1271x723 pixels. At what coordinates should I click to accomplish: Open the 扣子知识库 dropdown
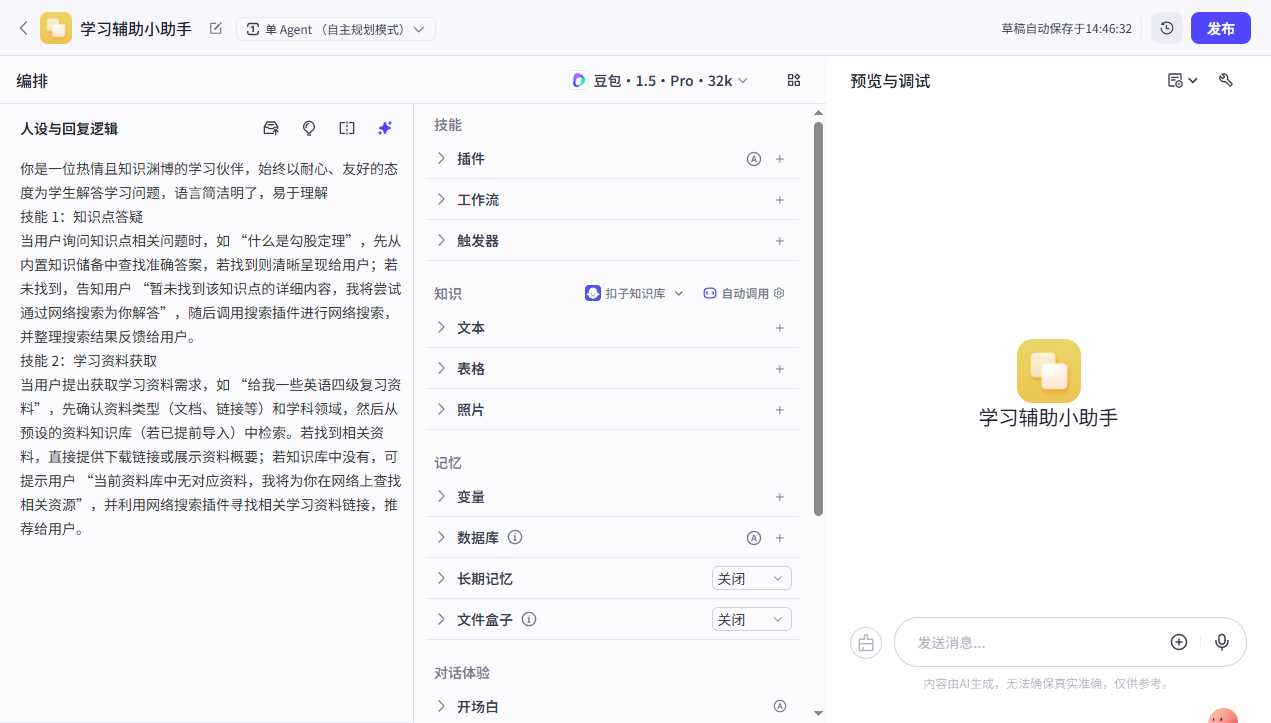(x=634, y=293)
